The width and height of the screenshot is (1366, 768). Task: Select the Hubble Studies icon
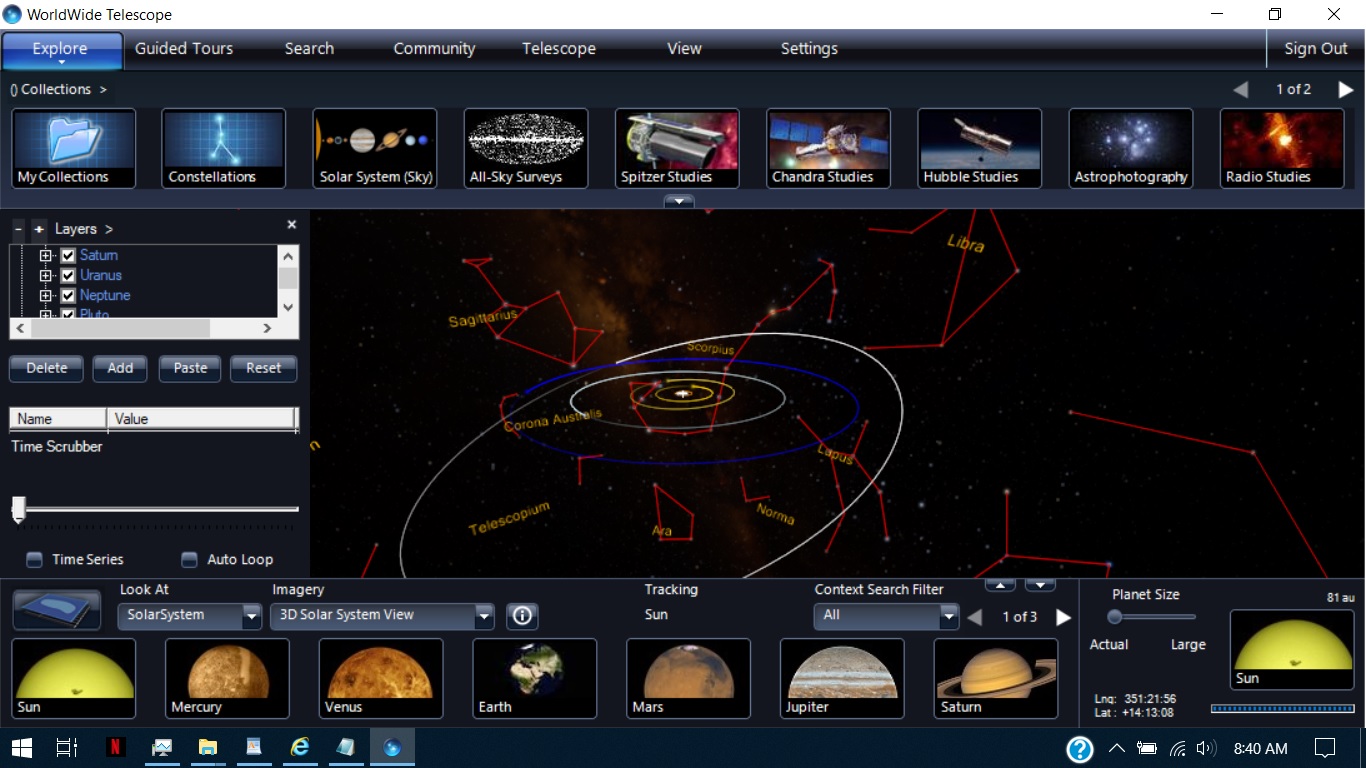click(979, 148)
